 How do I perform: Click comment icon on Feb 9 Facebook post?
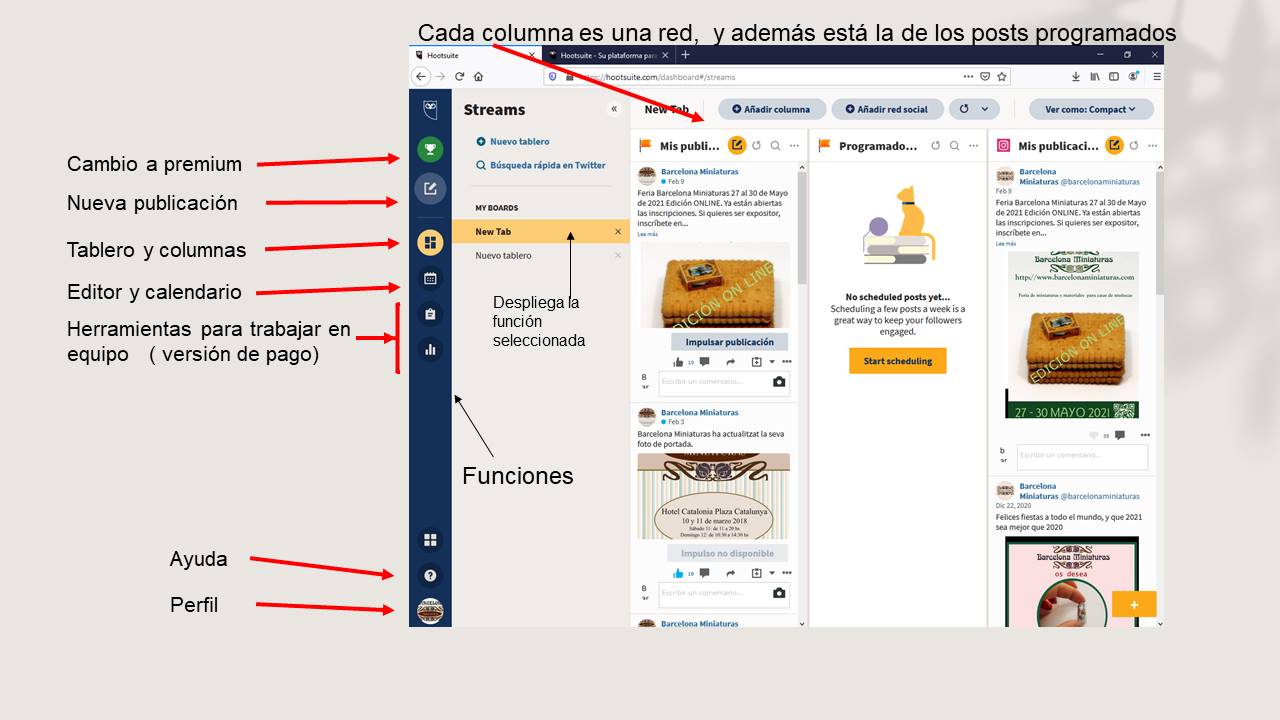[705, 362]
